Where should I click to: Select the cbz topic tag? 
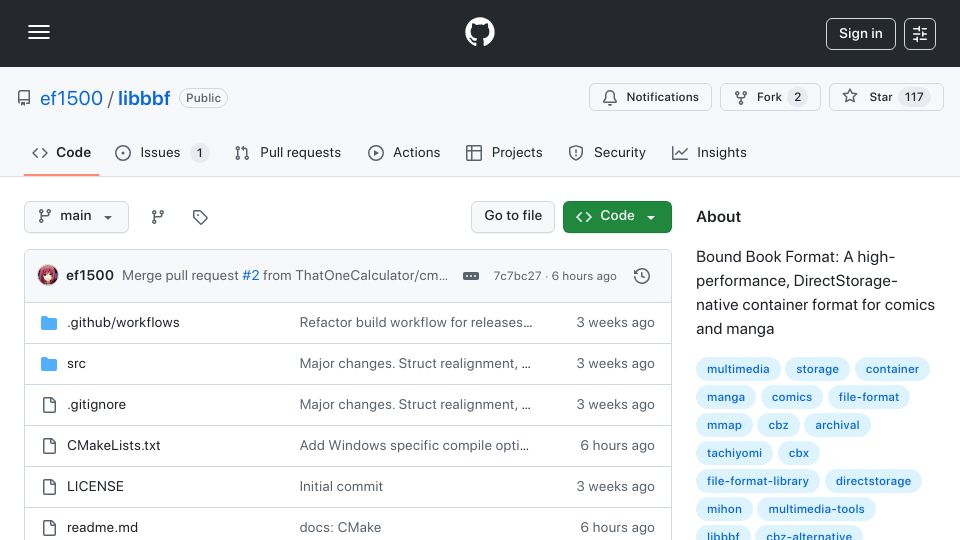click(778, 426)
